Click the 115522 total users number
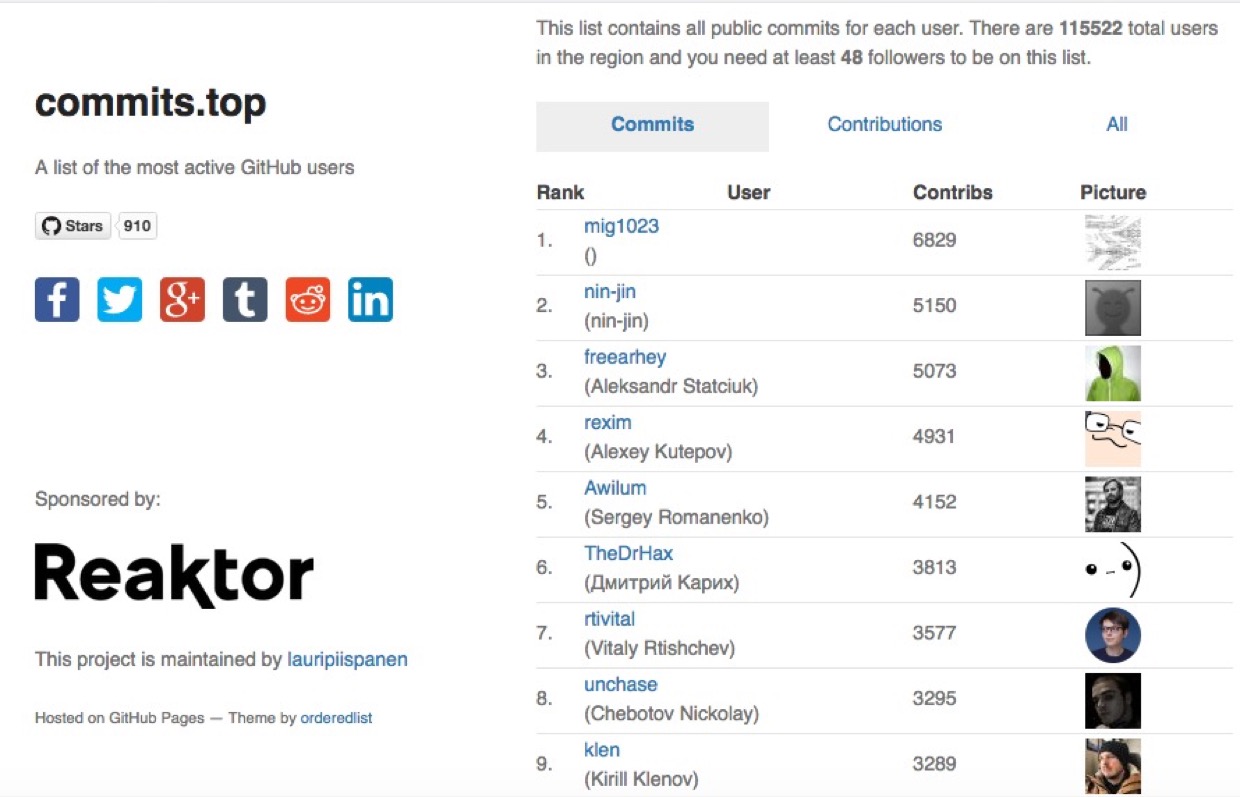The width and height of the screenshot is (1240, 797). (1092, 28)
